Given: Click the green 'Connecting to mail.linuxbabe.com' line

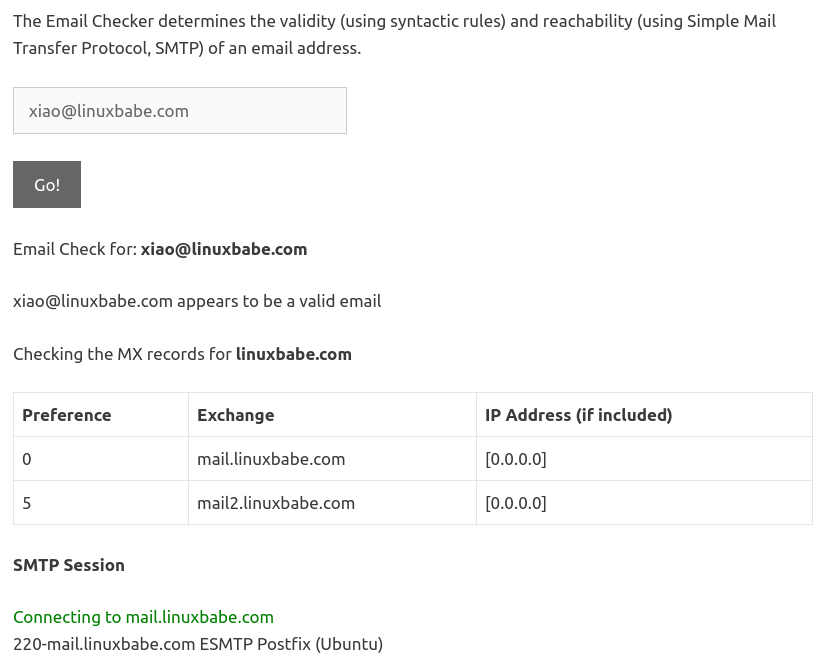Looking at the screenshot, I should tap(143, 617).
